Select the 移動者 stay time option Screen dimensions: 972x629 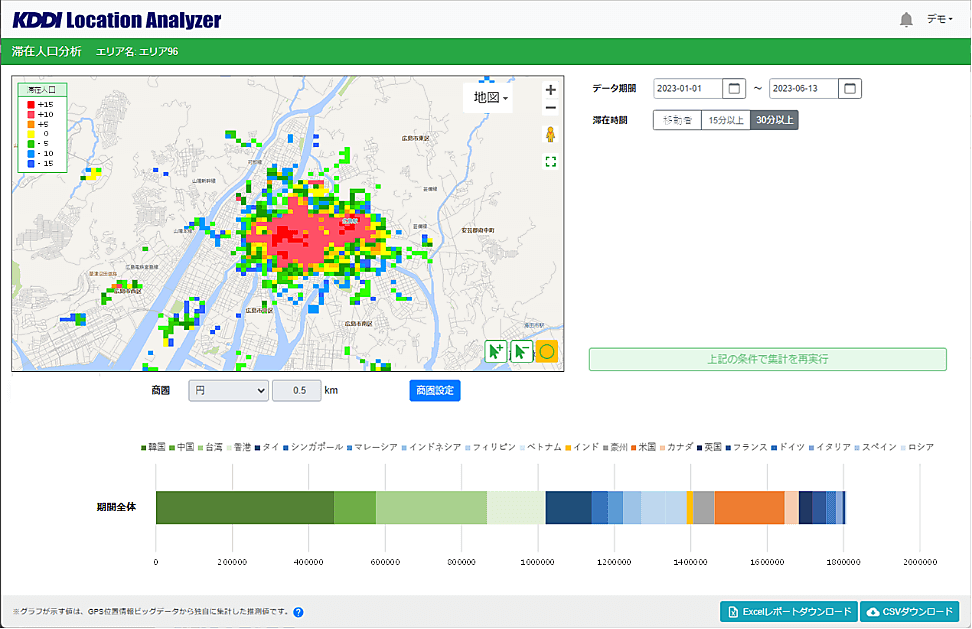click(x=676, y=120)
